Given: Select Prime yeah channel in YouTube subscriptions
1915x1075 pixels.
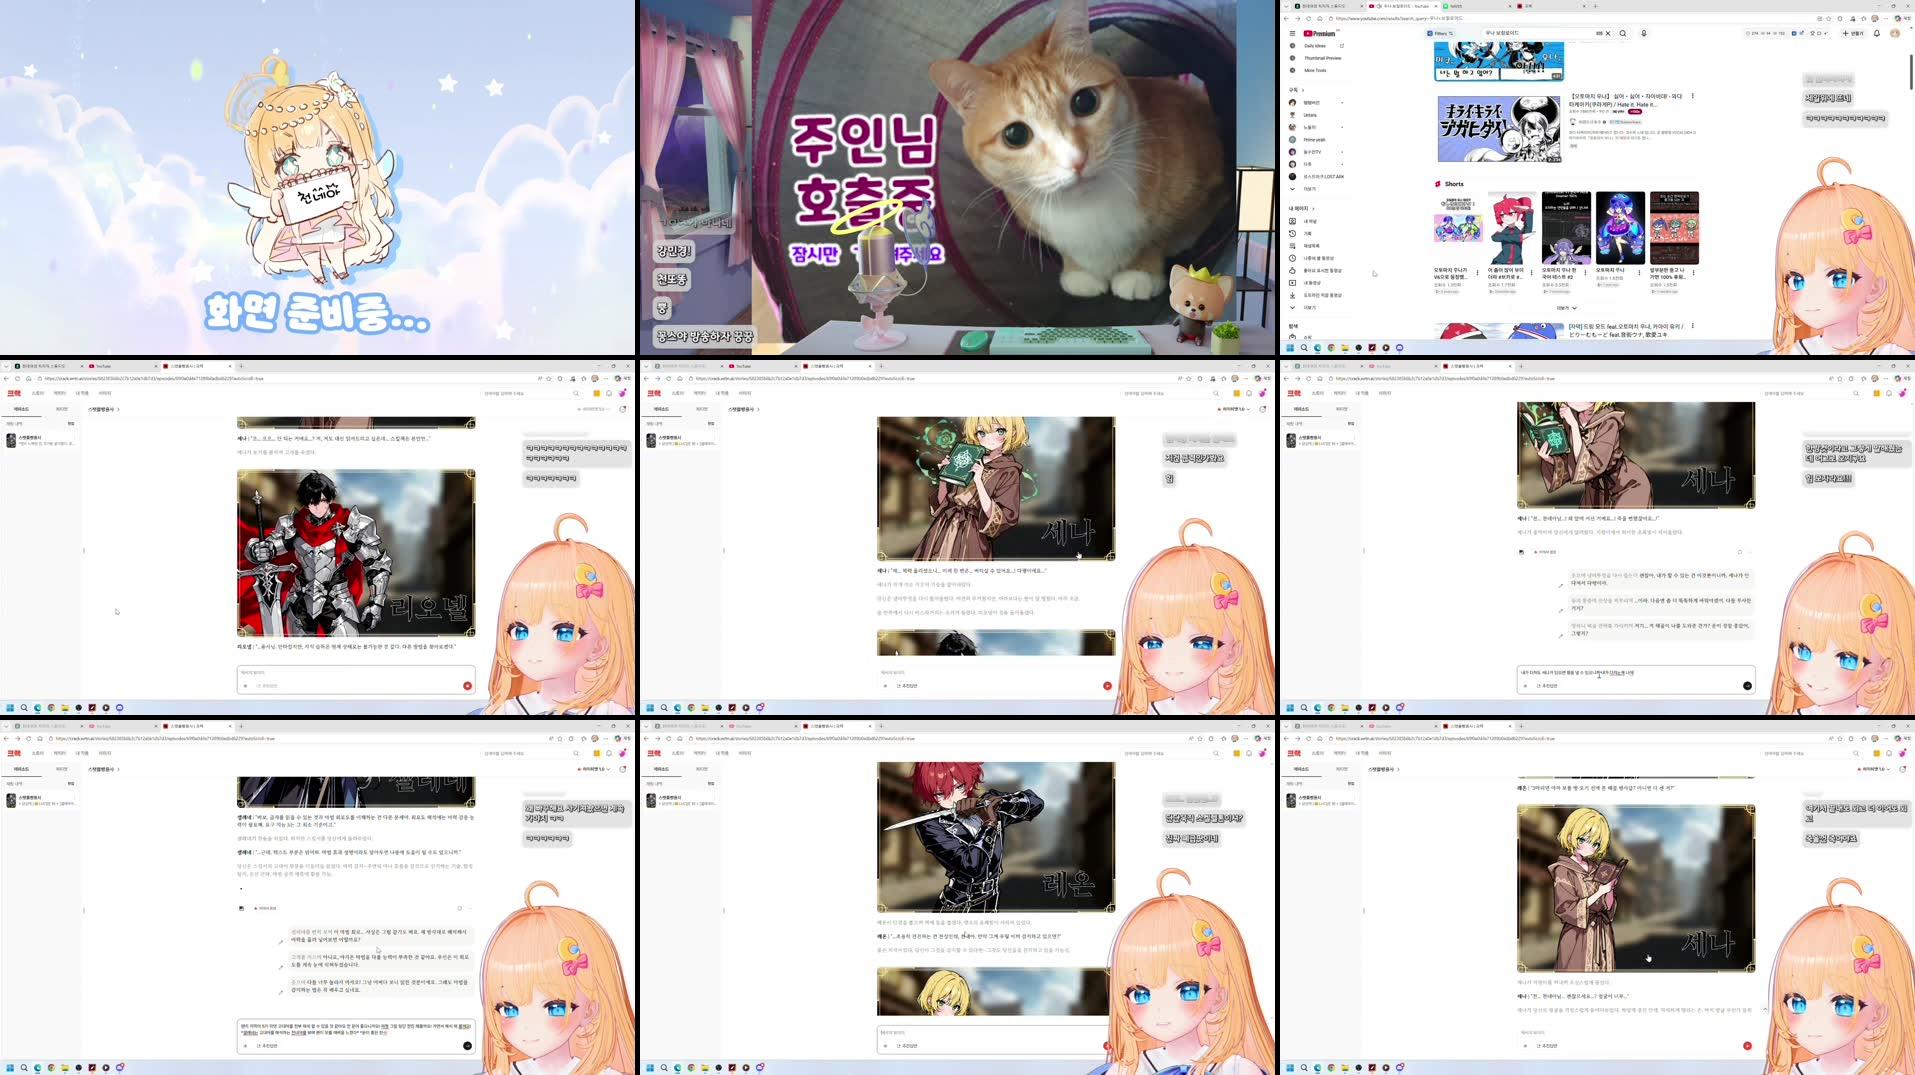Looking at the screenshot, I should (x=1316, y=139).
